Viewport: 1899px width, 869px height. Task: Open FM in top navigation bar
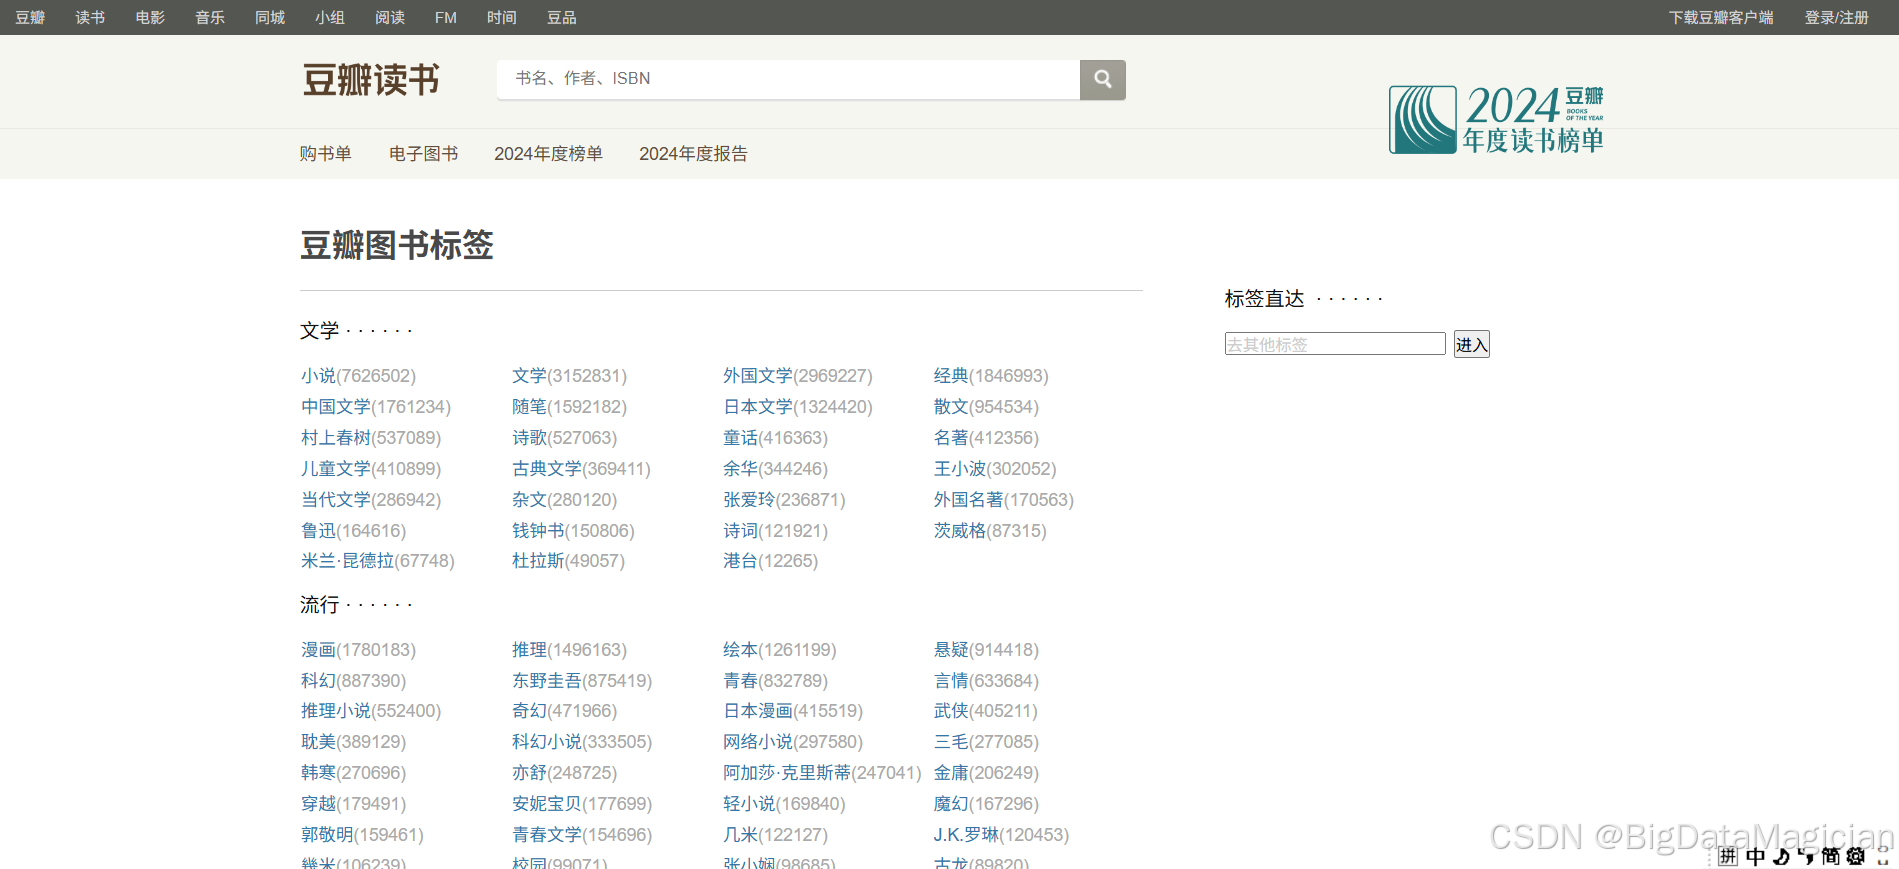pyautogui.click(x=446, y=17)
